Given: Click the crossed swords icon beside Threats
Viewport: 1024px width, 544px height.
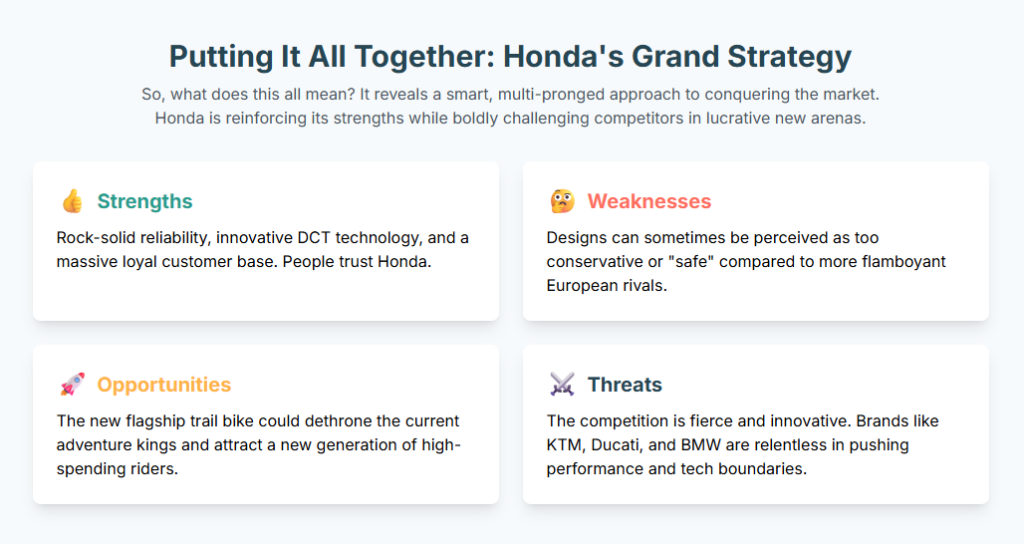Looking at the screenshot, I should [562, 385].
